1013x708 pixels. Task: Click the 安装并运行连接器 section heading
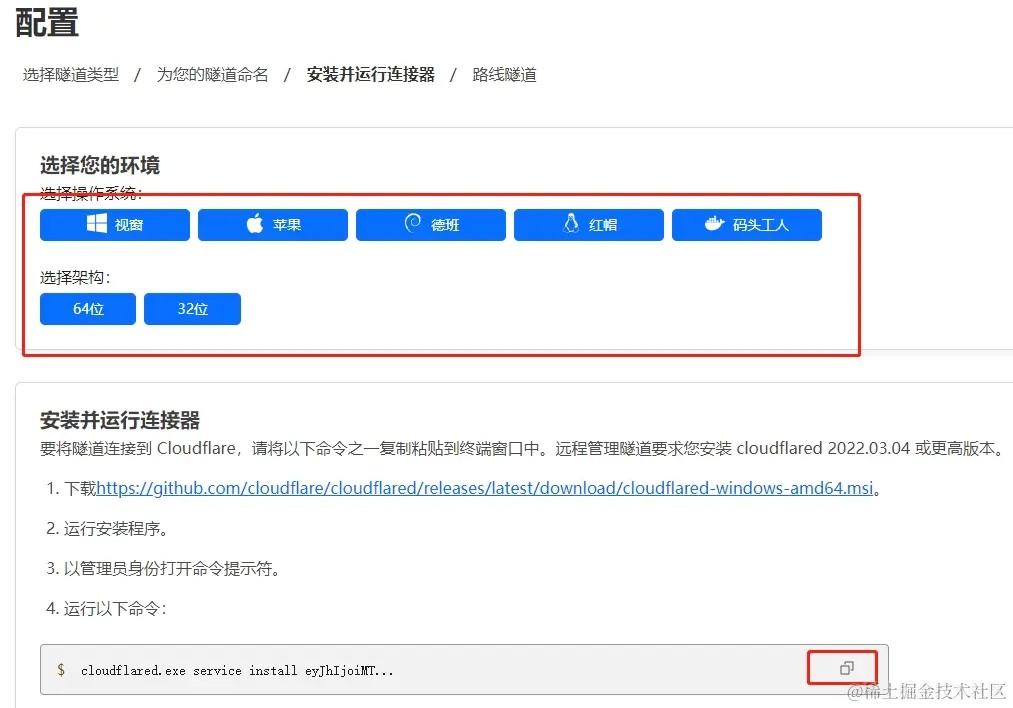pyautogui.click(x=120, y=421)
